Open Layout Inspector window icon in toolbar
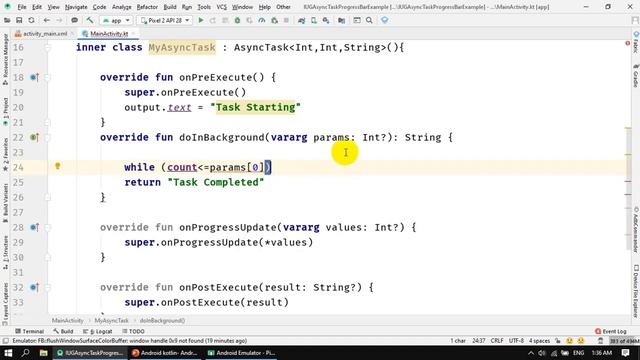The image size is (640, 360). (x=357, y=20)
